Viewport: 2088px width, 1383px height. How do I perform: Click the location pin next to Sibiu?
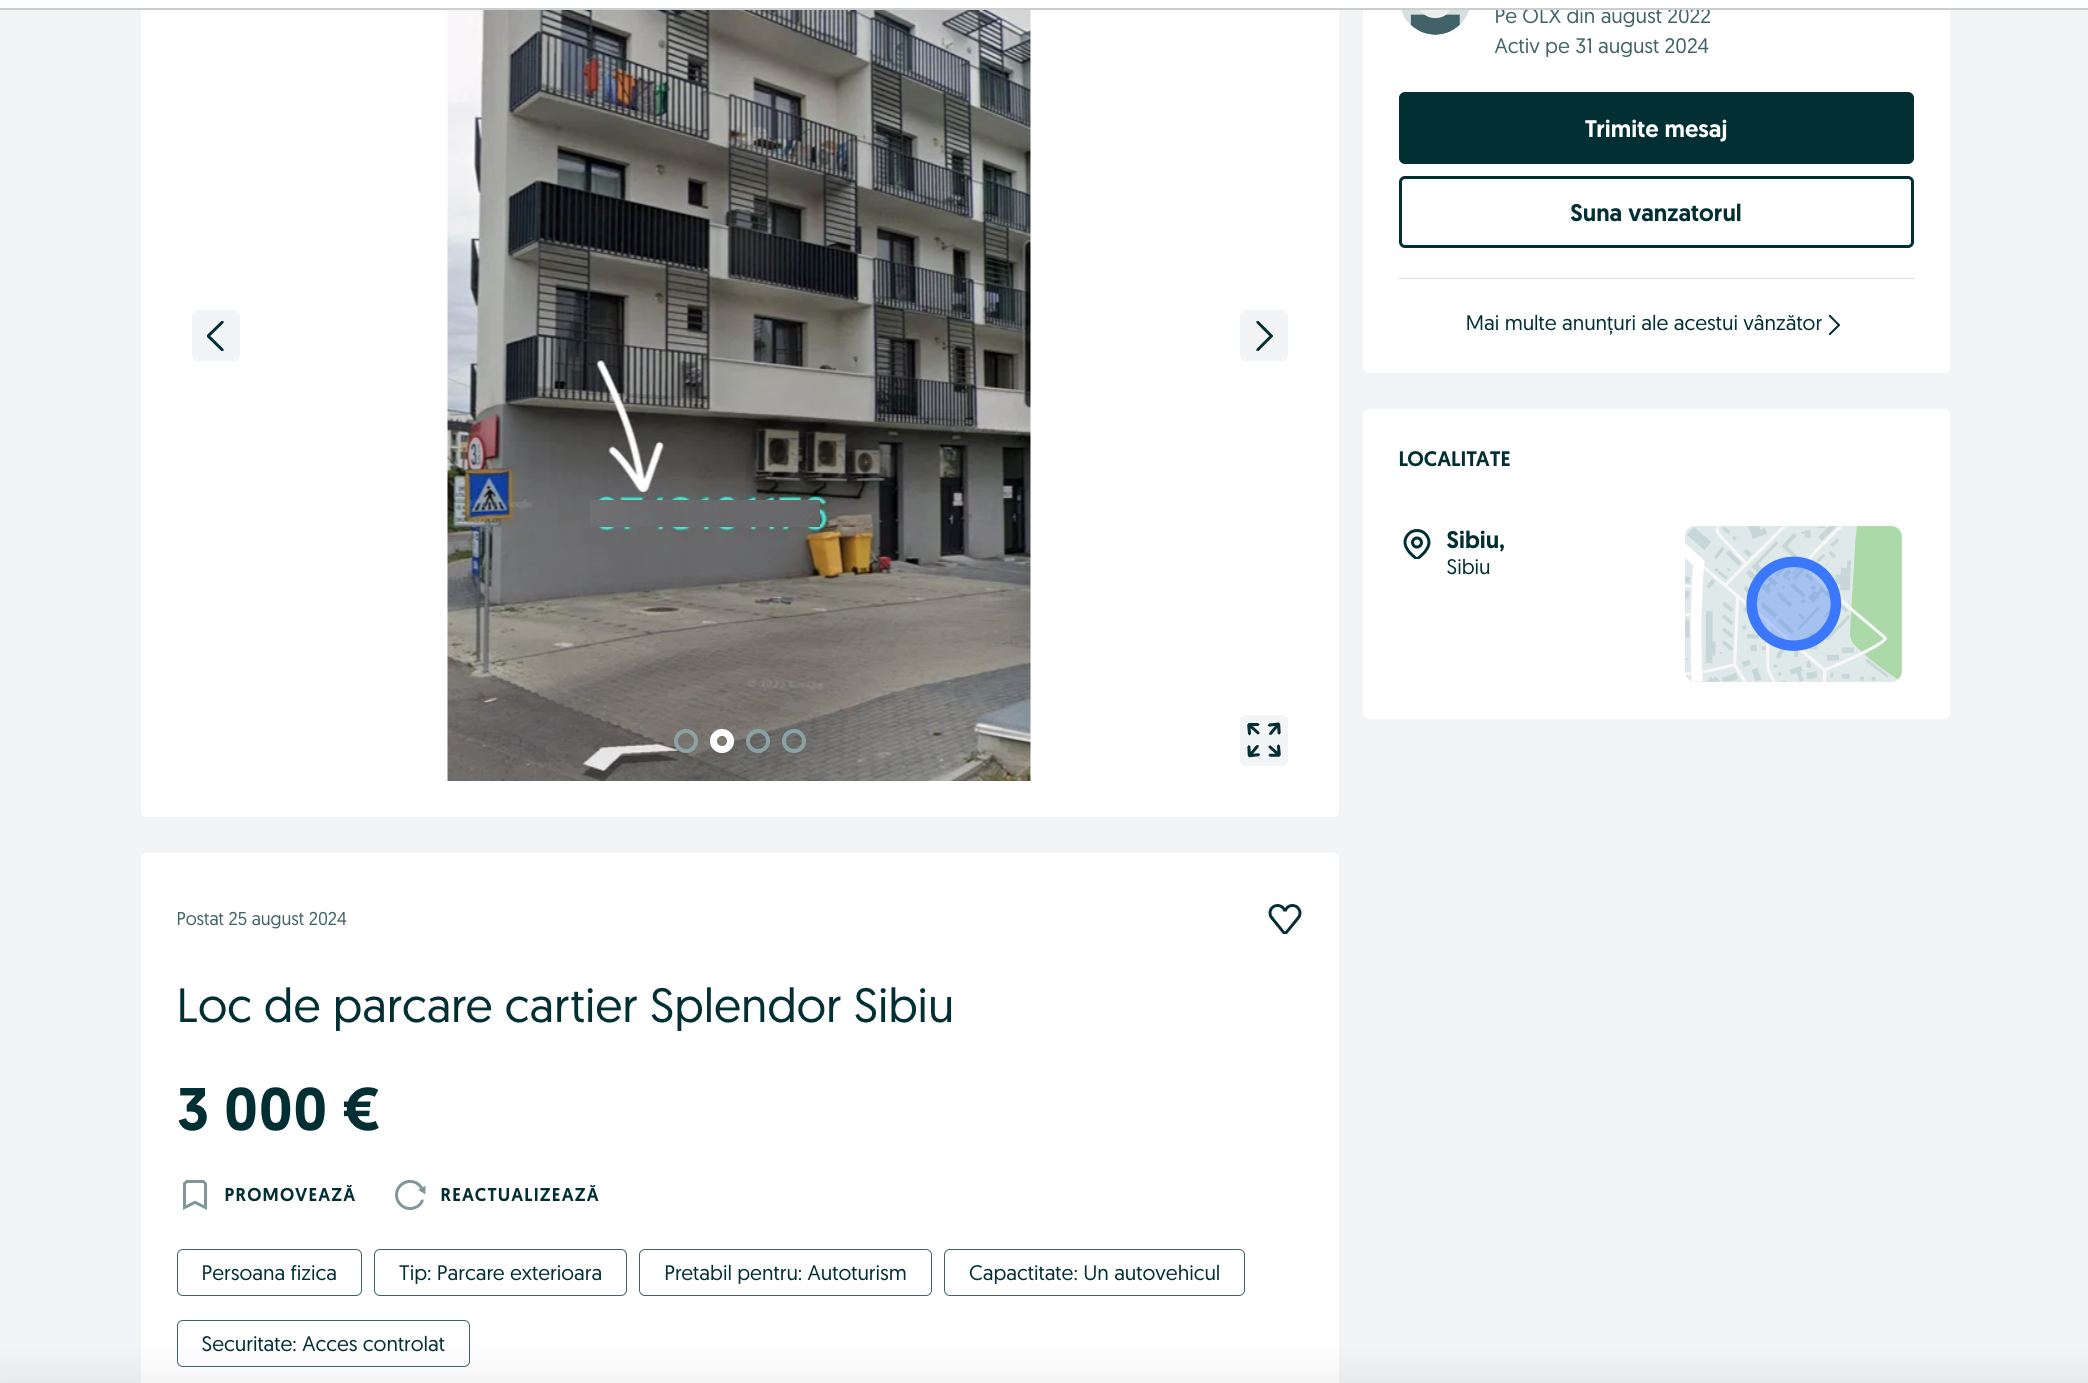click(1417, 544)
